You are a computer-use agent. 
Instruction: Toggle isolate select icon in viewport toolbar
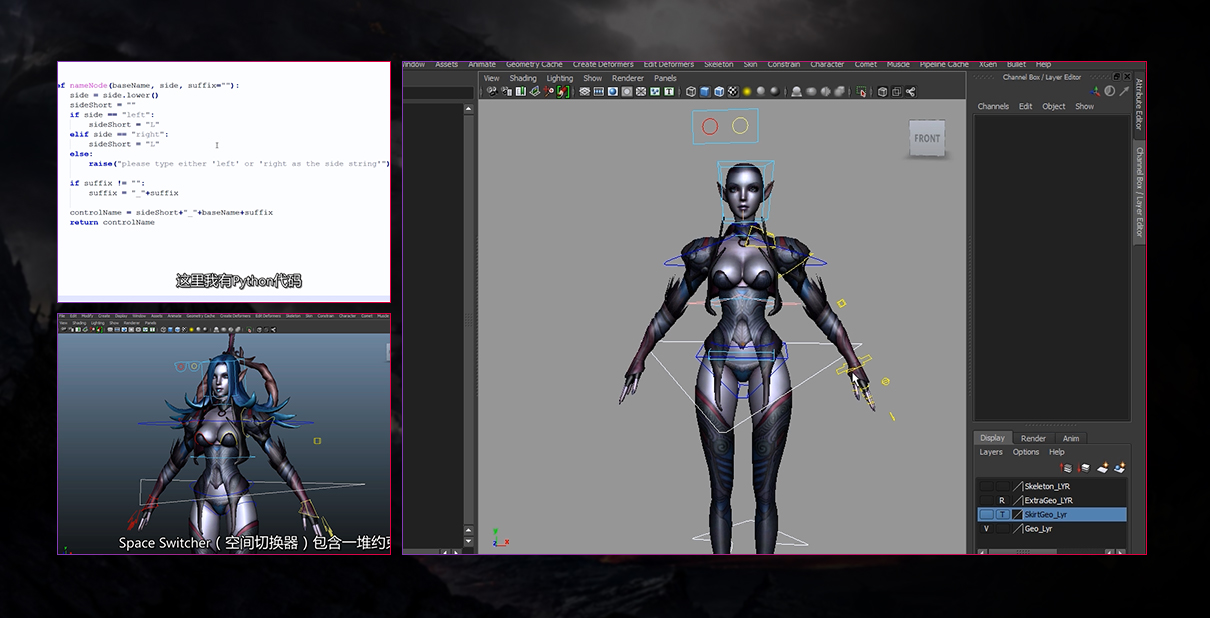point(861,92)
